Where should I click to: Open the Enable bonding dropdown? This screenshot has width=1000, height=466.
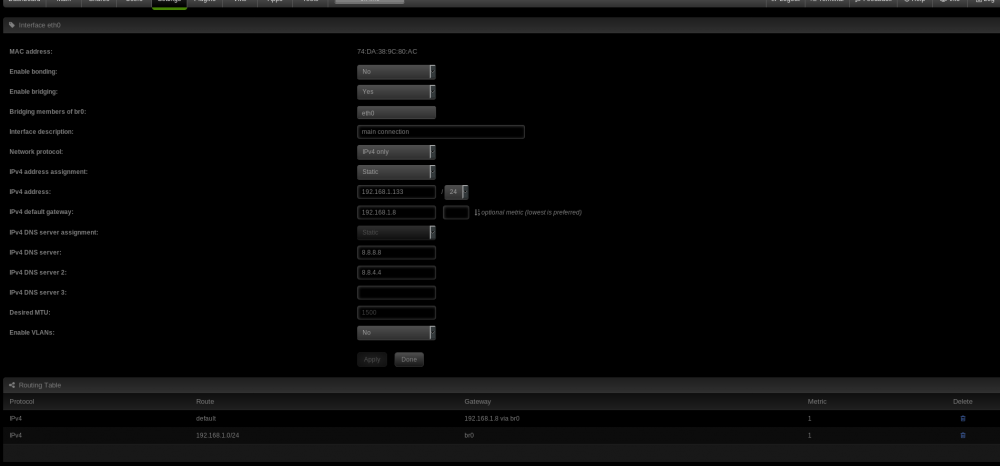[x=396, y=72]
